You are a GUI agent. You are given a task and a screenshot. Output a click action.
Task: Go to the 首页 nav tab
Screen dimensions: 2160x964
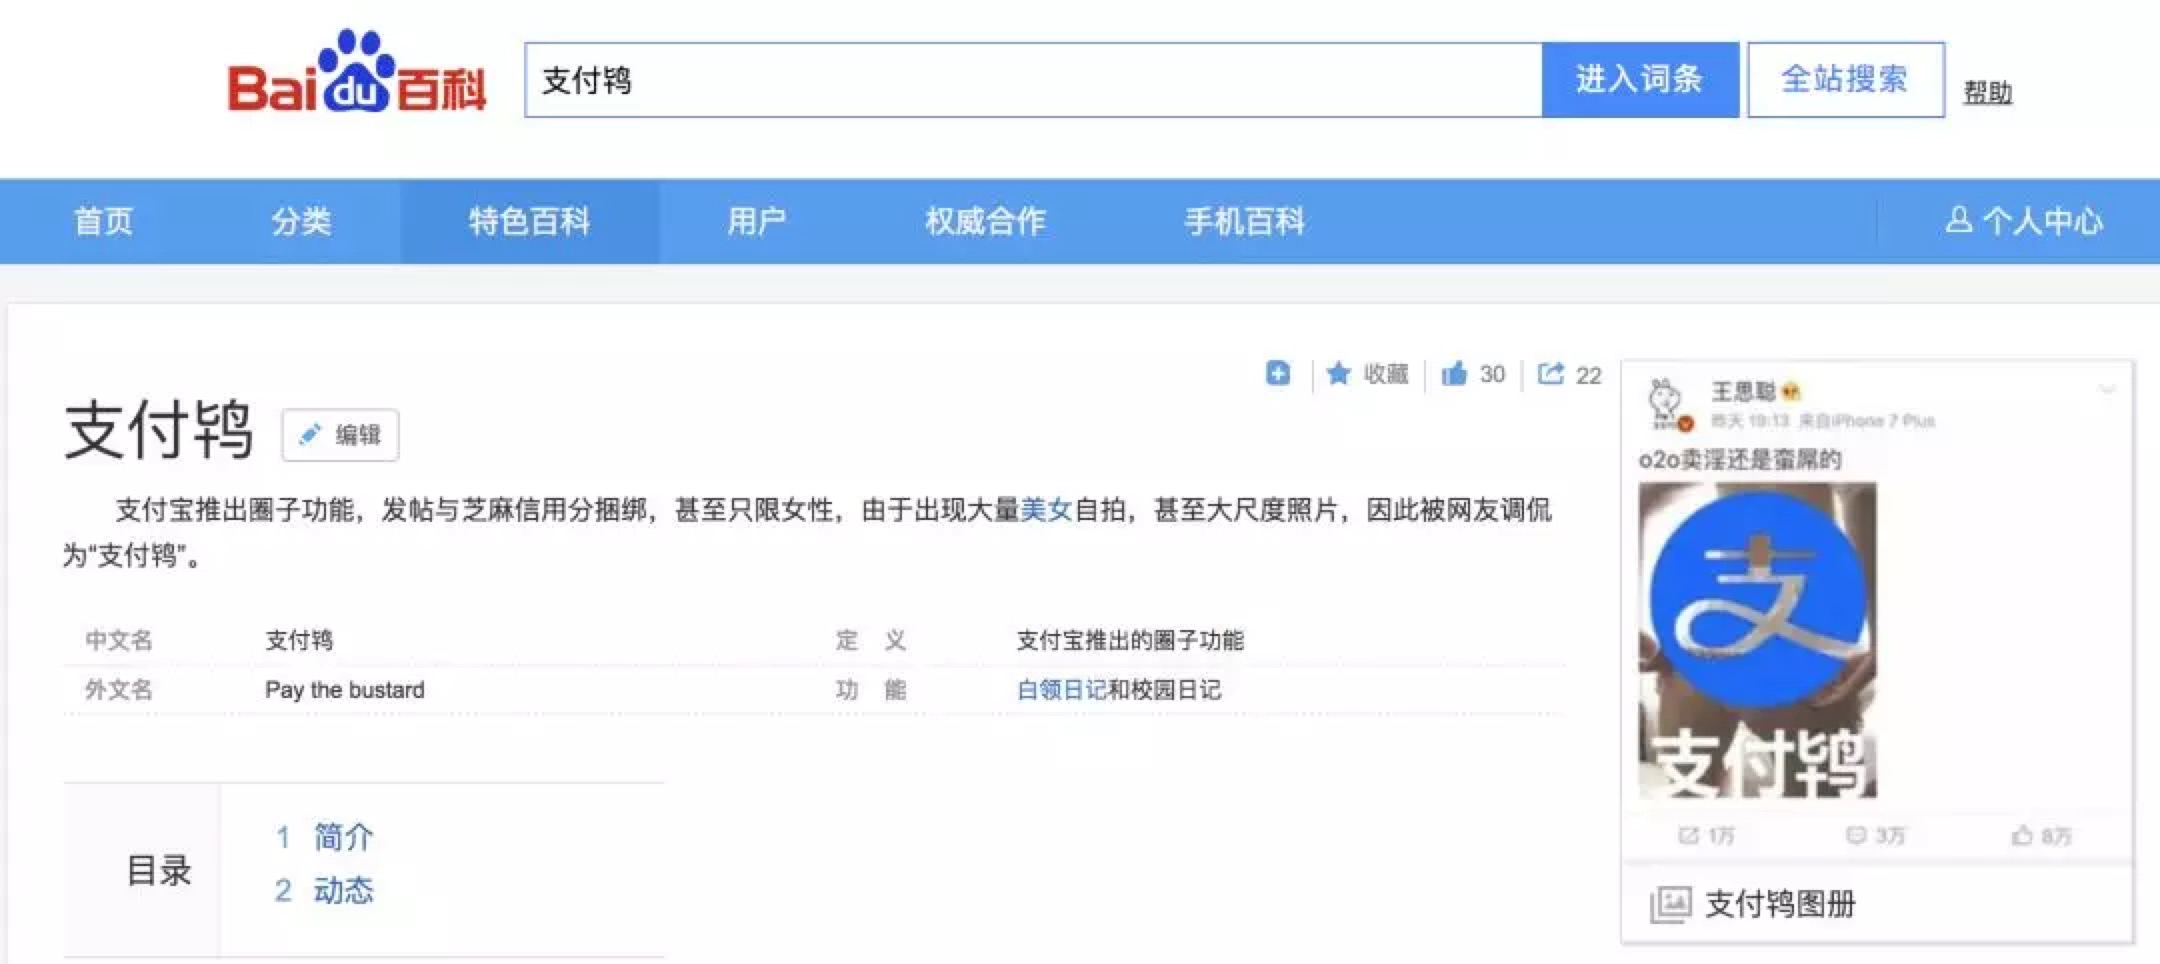tap(103, 221)
